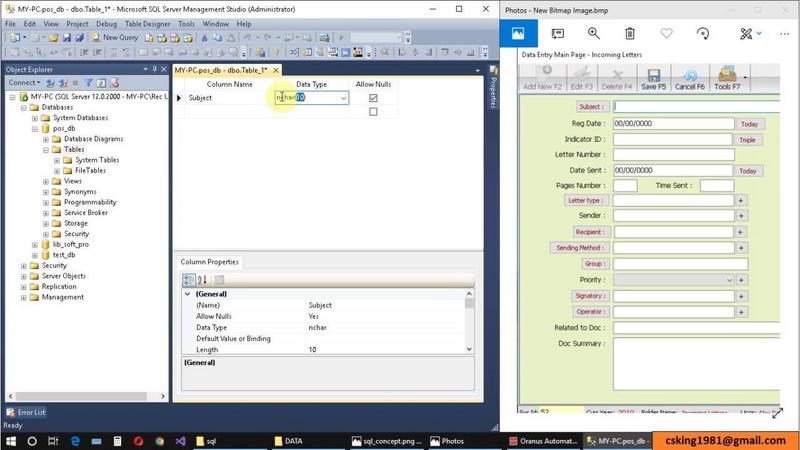This screenshot has height=450, width=800.
Task: Expand the lib_soft_pro database node
Action: [35, 245]
